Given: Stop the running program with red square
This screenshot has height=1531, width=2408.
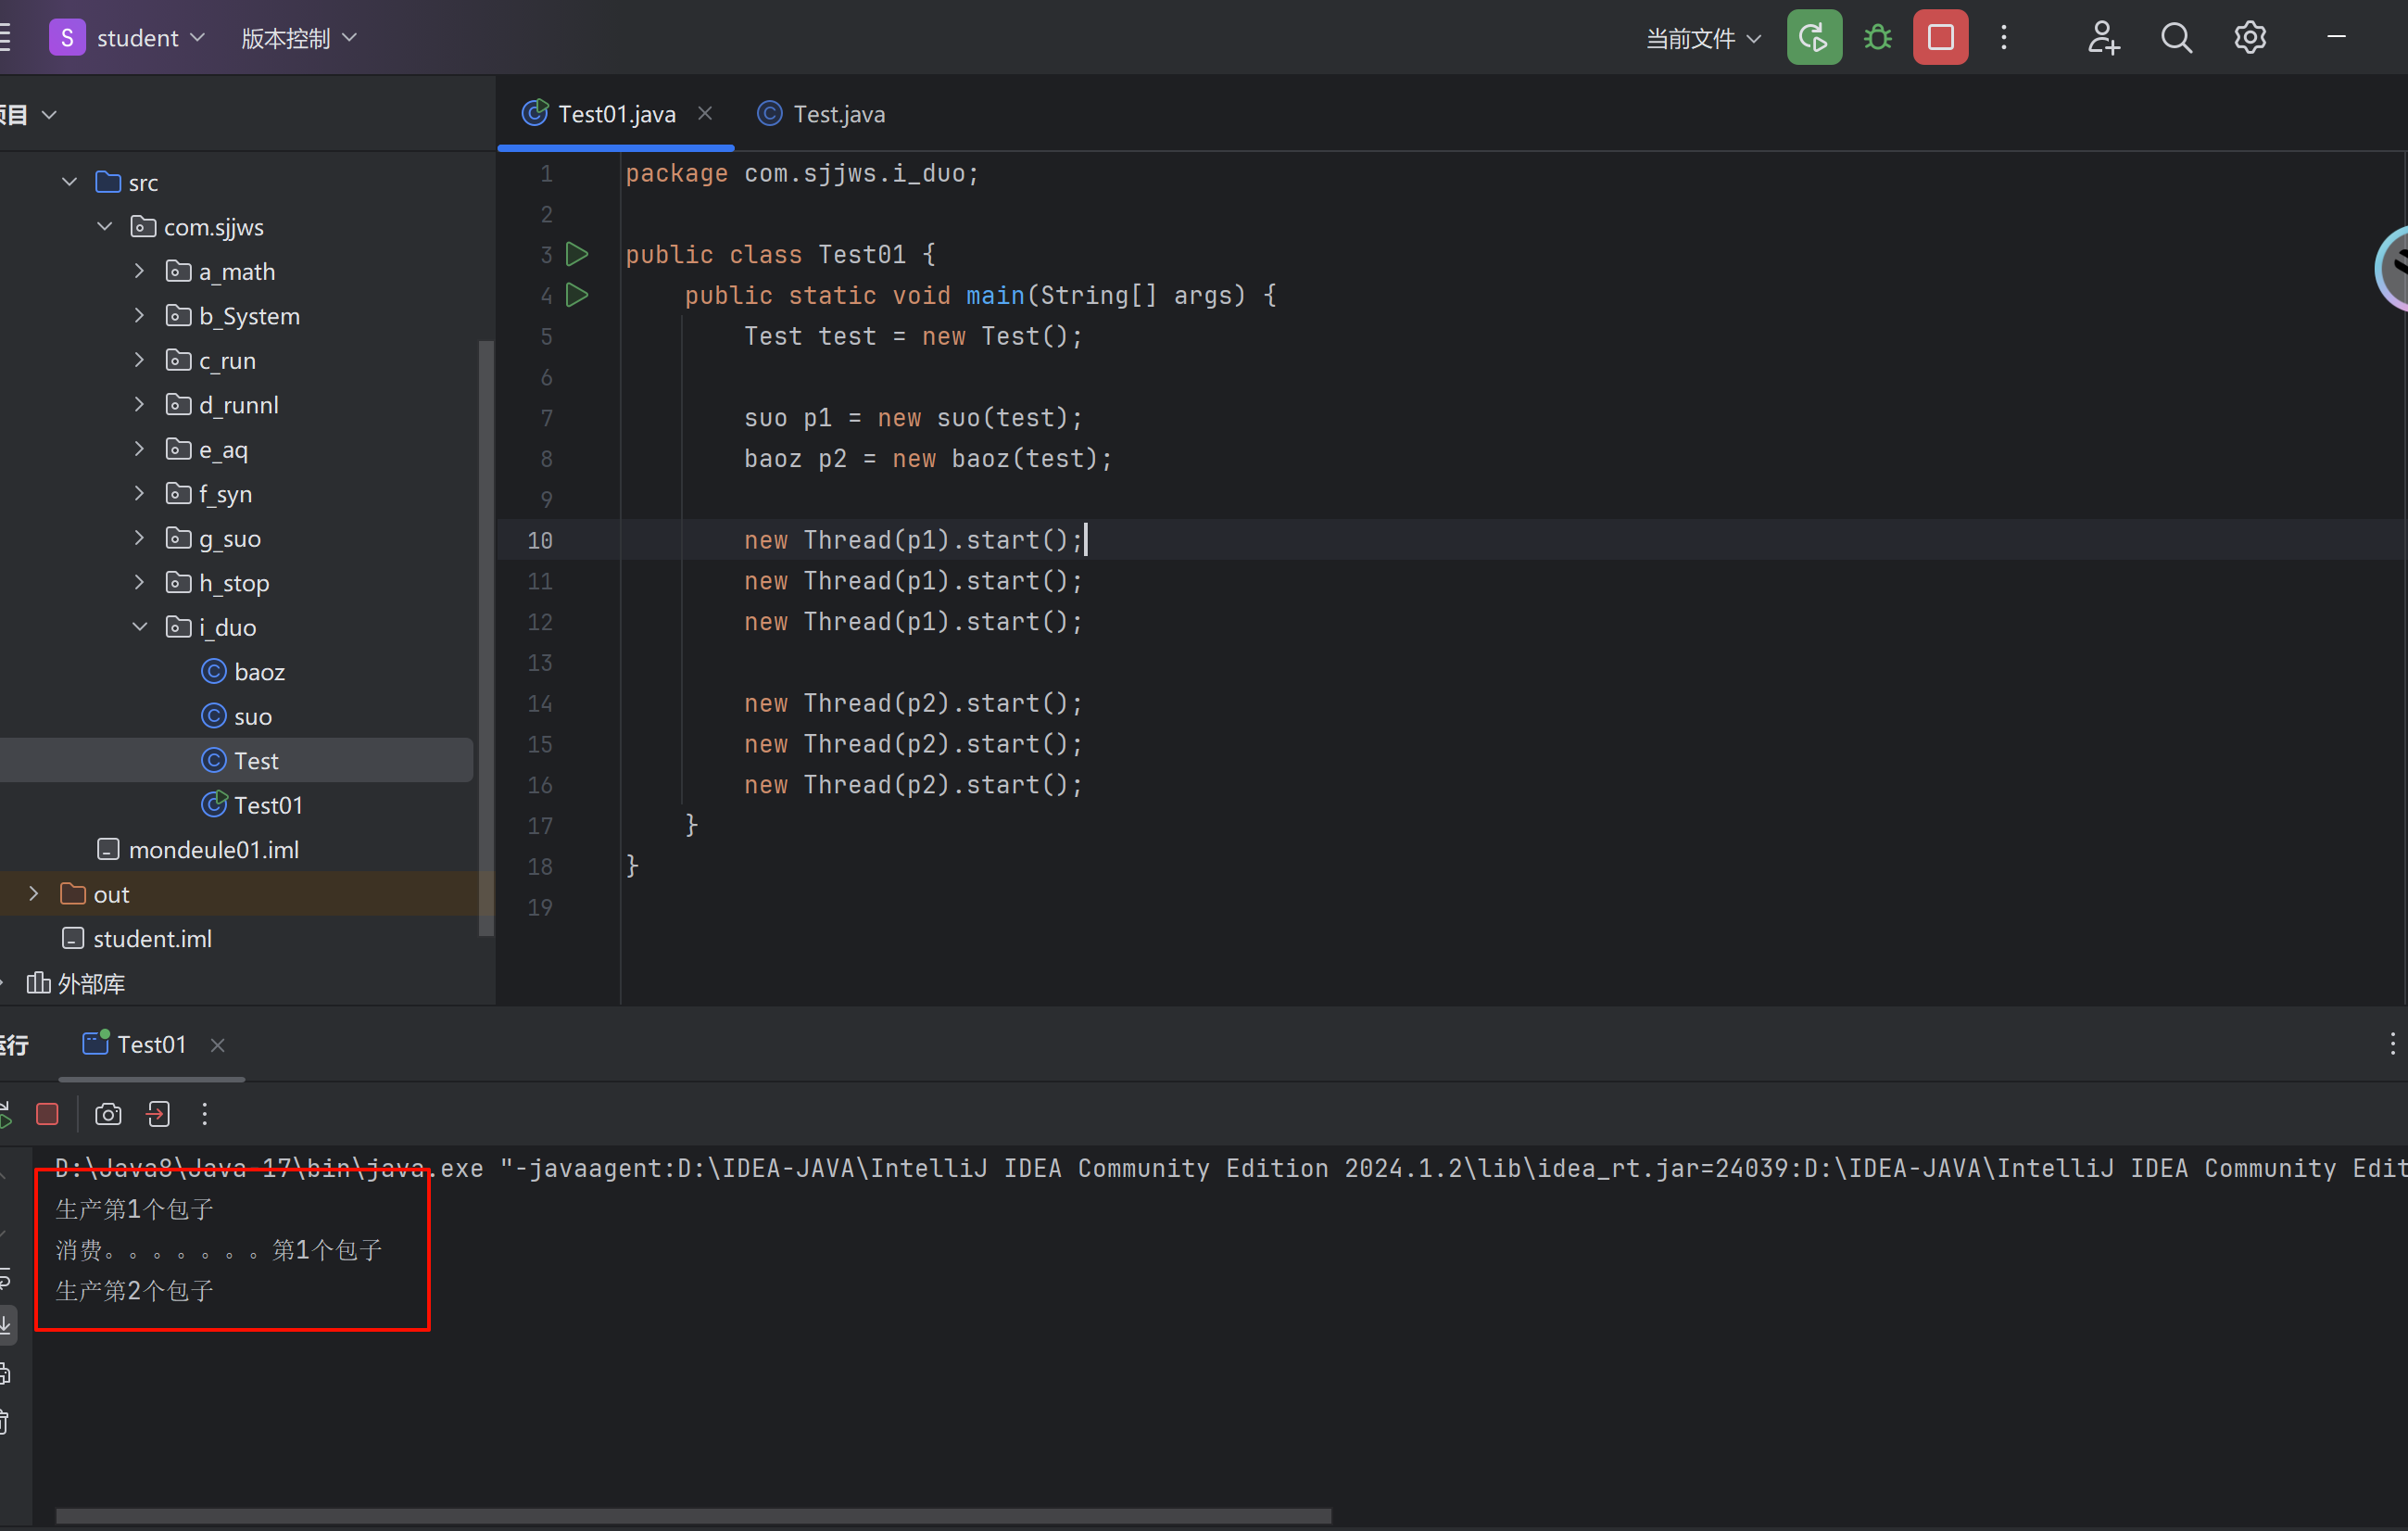Looking at the screenshot, I should coord(1940,38).
